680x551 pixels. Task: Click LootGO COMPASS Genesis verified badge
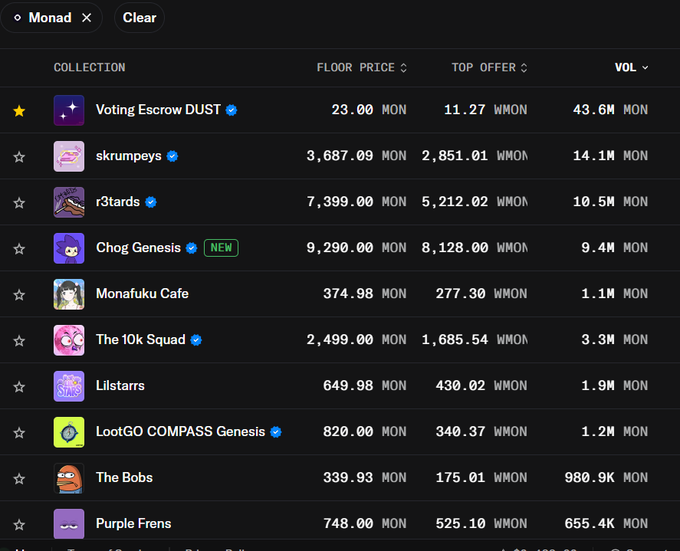[276, 432]
